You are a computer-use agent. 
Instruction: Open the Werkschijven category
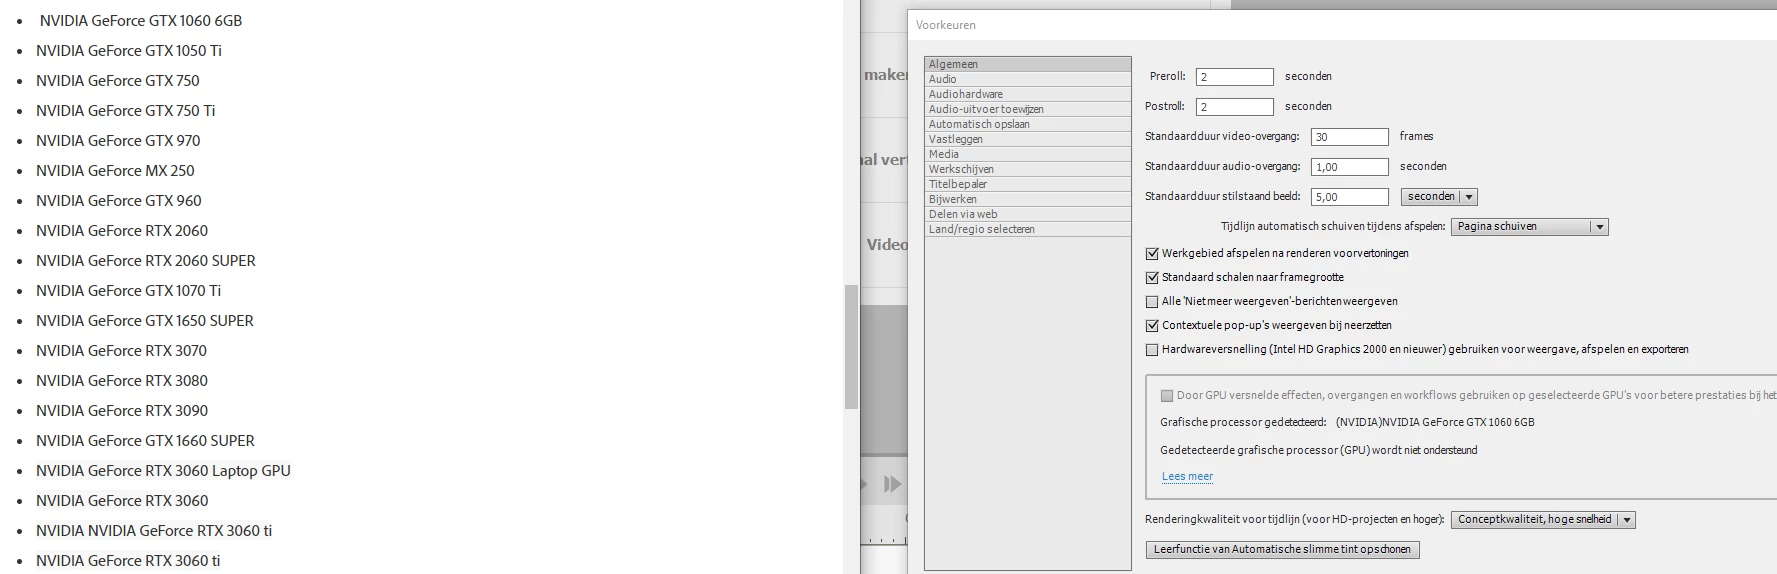pyautogui.click(x=1027, y=169)
